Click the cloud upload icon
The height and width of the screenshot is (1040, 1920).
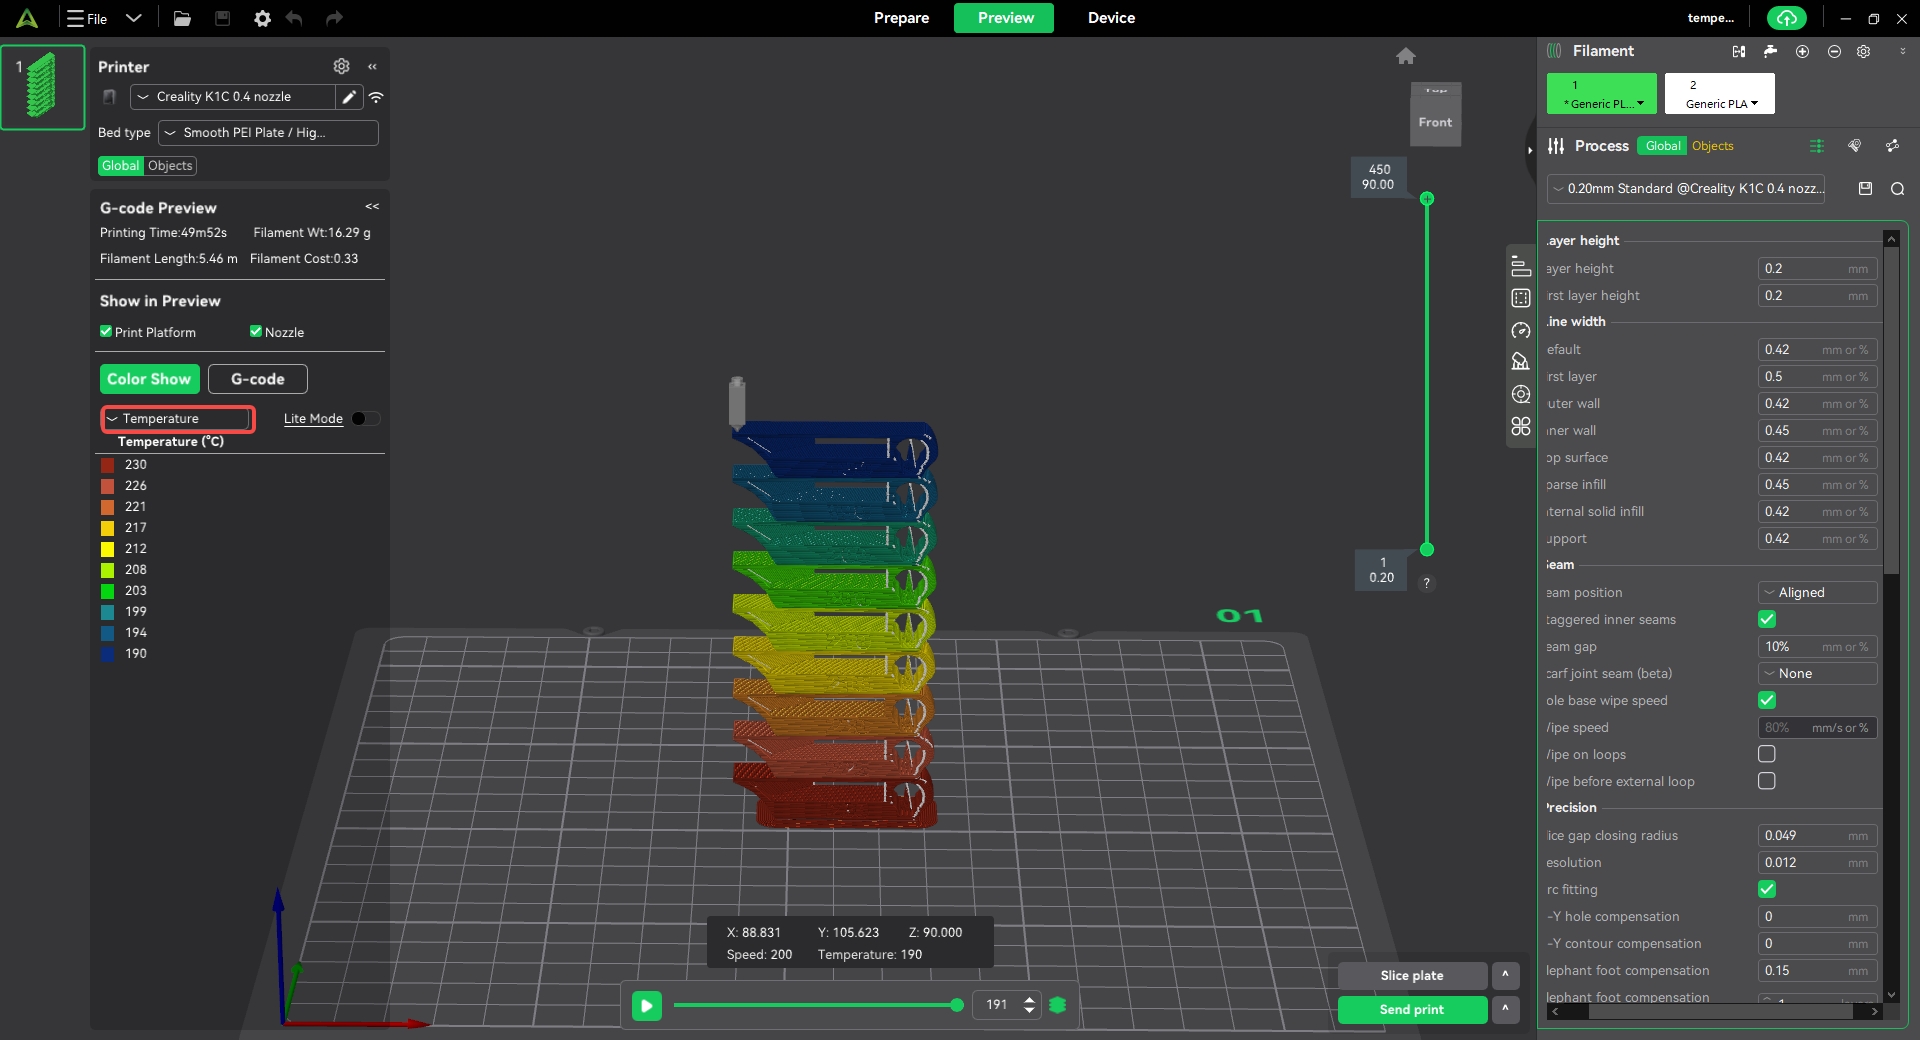(x=1786, y=18)
